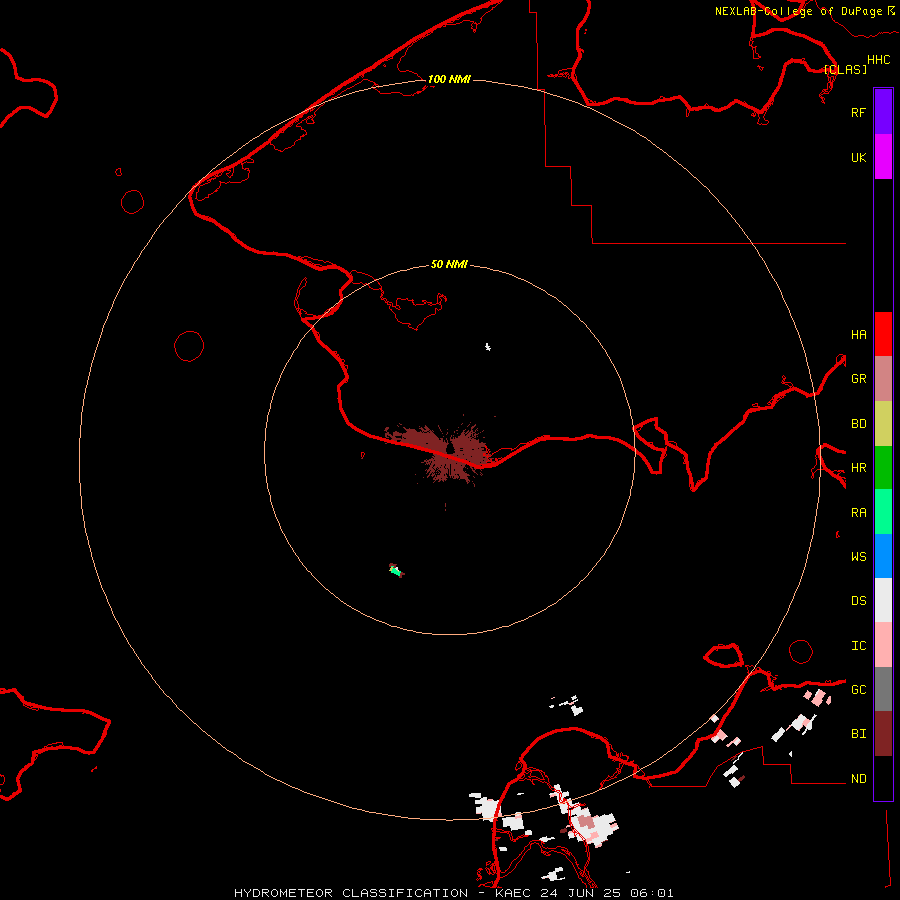Click the RF legend label
The width and height of the screenshot is (900, 900).
coord(858,112)
